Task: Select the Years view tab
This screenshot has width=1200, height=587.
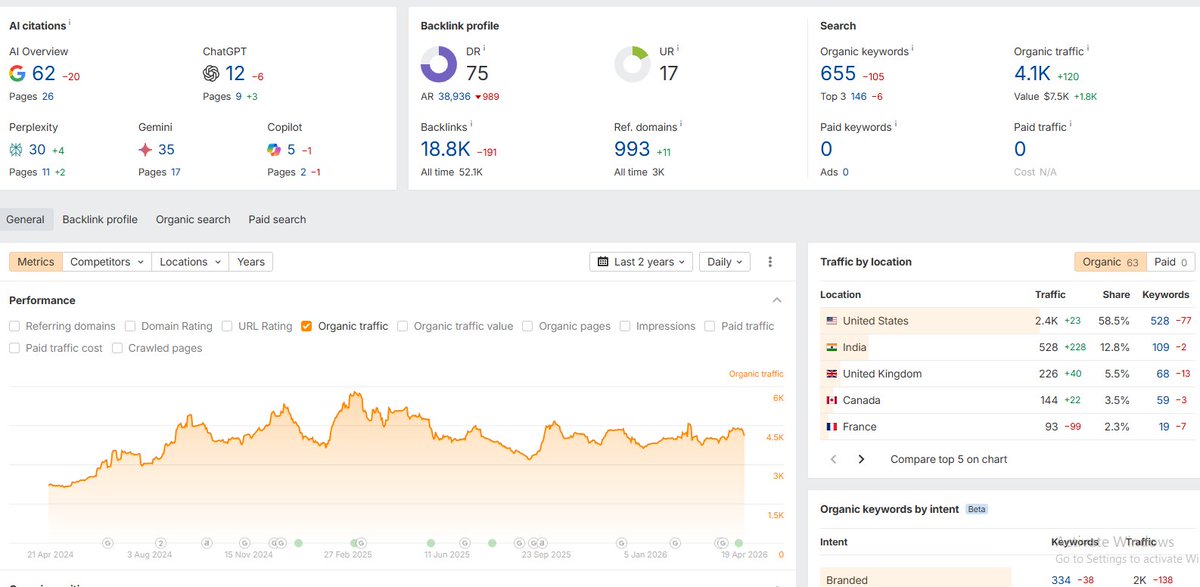Action: click(251, 262)
